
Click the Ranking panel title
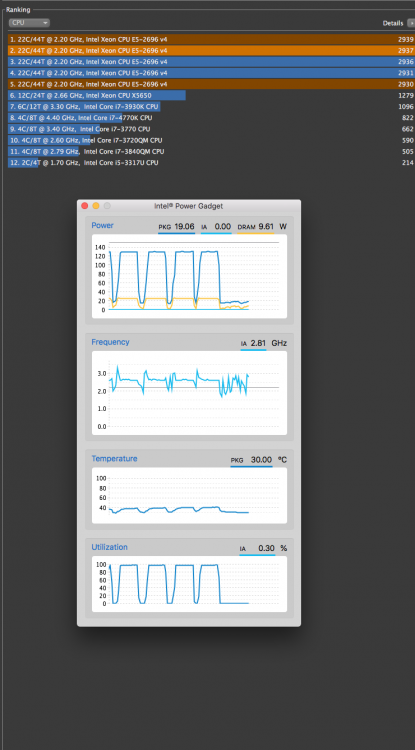click(18, 10)
